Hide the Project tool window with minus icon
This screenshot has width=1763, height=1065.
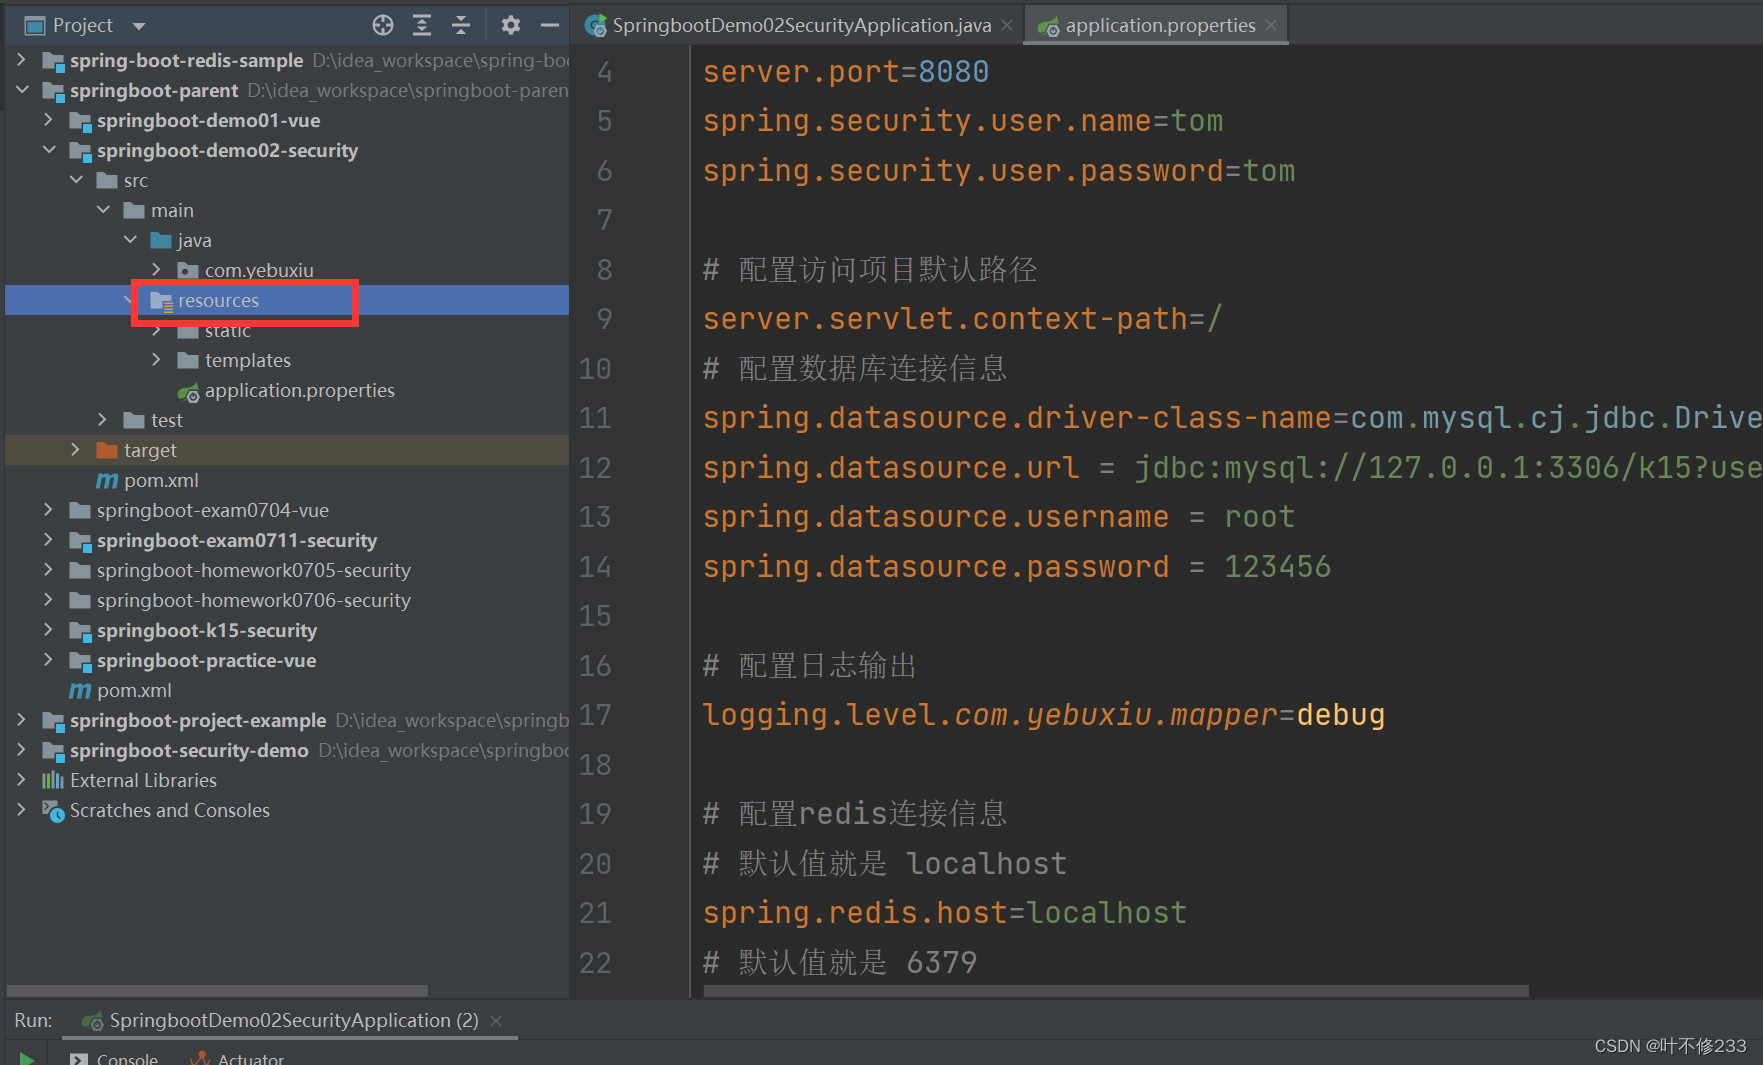[x=550, y=25]
